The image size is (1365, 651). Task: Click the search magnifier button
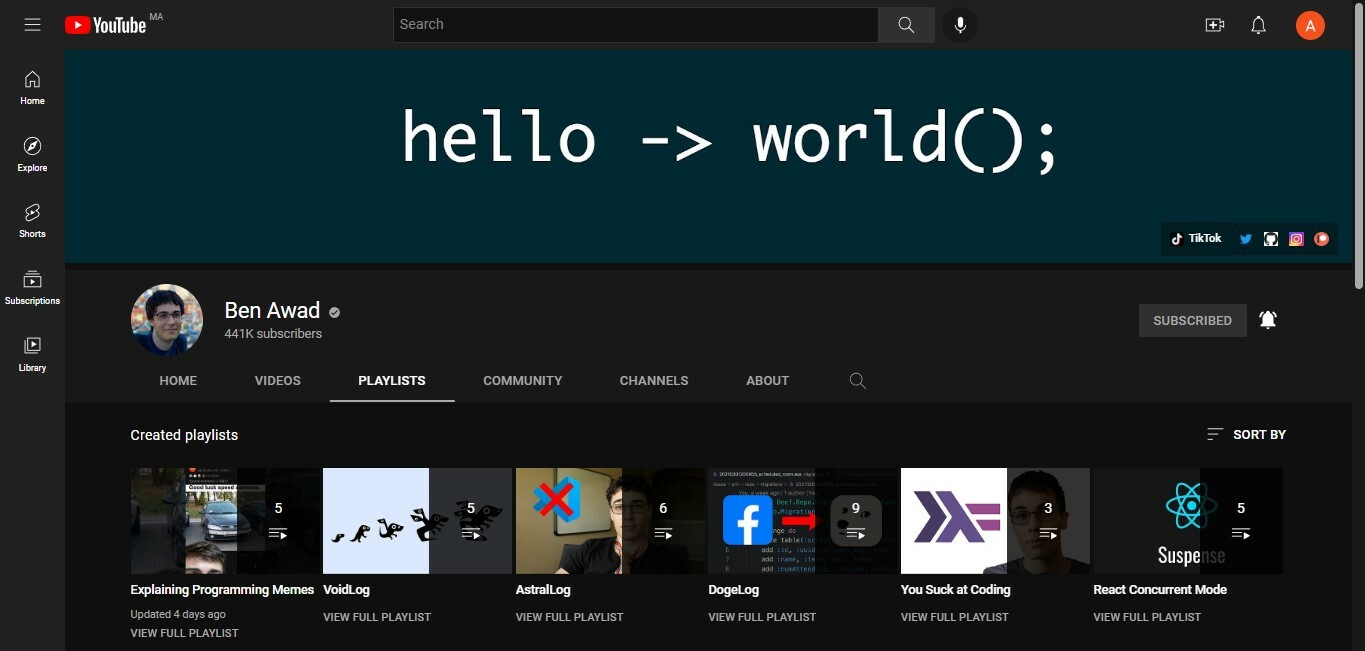pyautogui.click(x=906, y=25)
